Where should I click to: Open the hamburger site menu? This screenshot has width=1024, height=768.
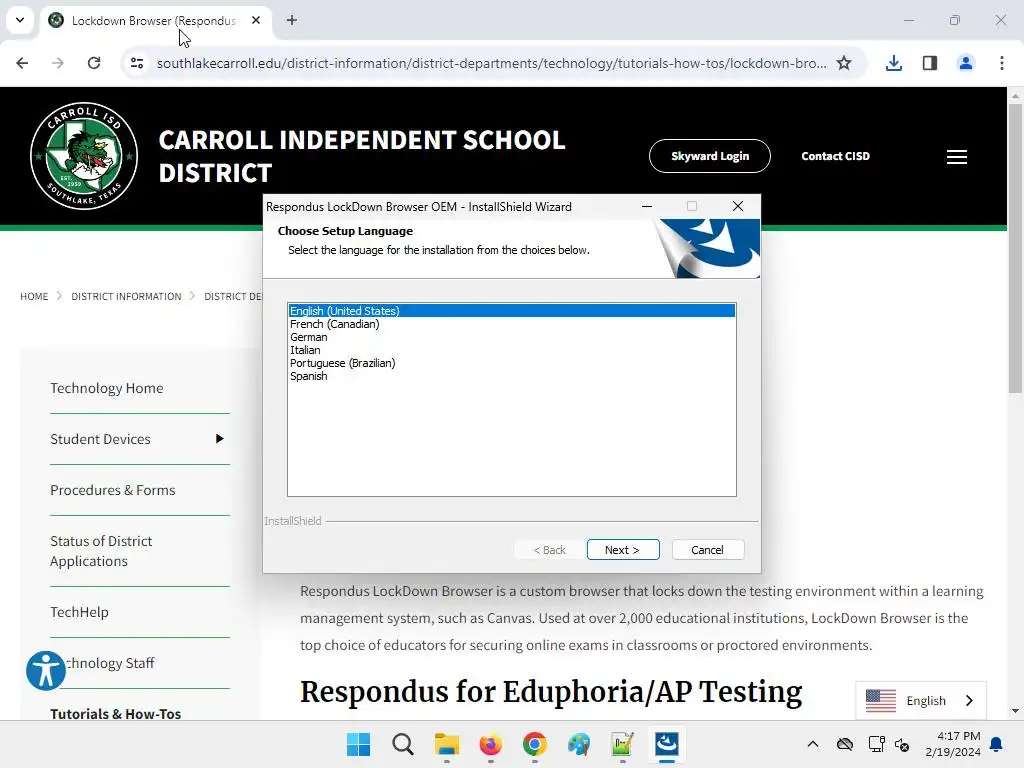click(x=957, y=157)
